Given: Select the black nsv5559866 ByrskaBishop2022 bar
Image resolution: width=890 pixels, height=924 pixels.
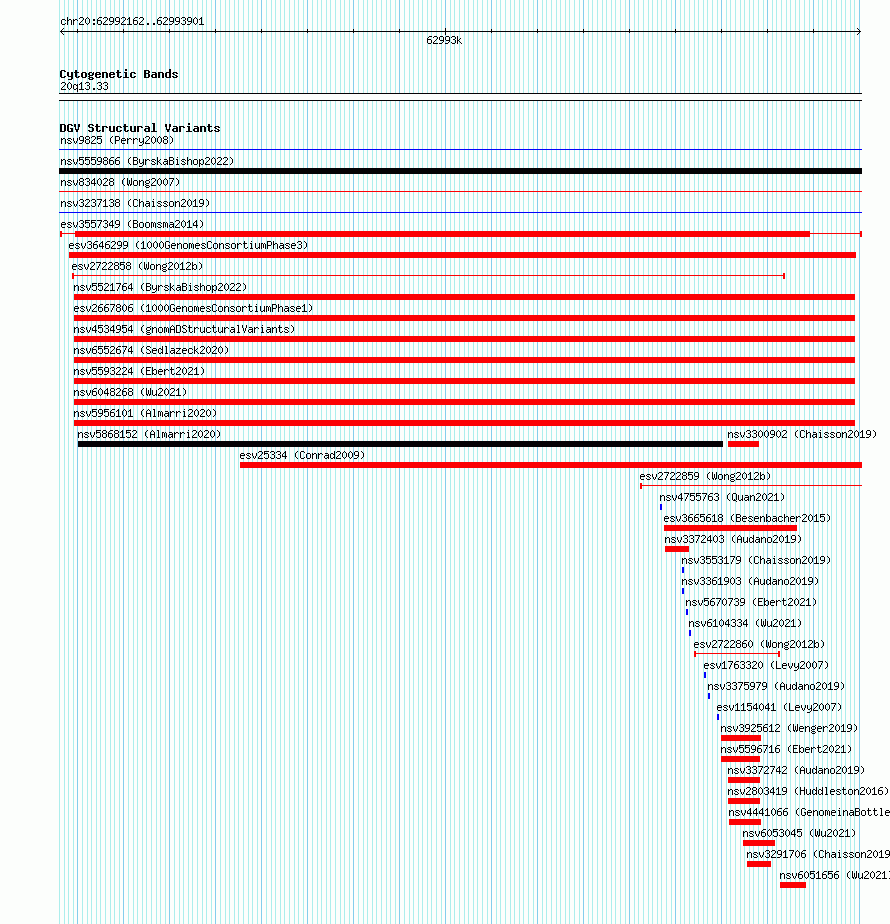Looking at the screenshot, I should [460, 171].
